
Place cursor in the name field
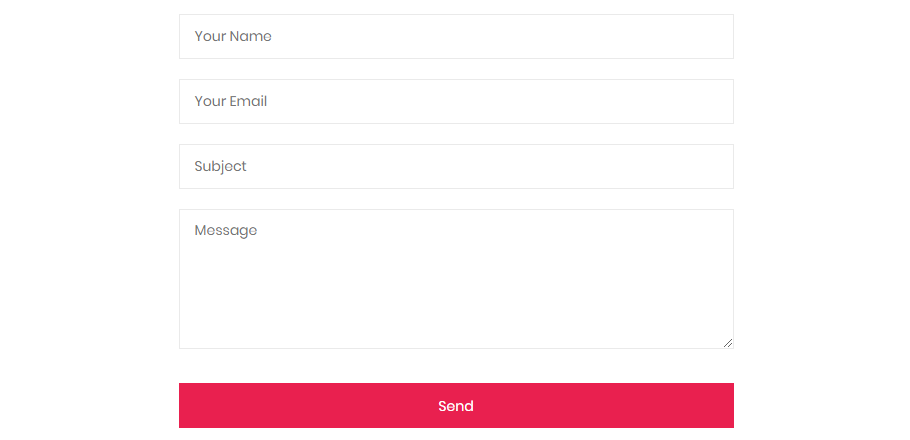click(456, 36)
